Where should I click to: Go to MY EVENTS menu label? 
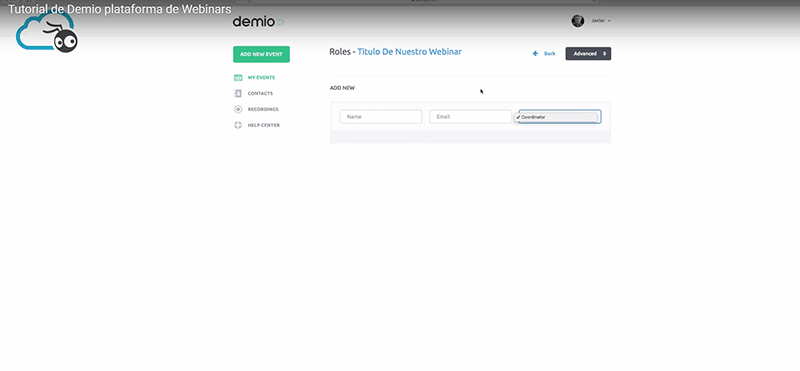(261, 78)
